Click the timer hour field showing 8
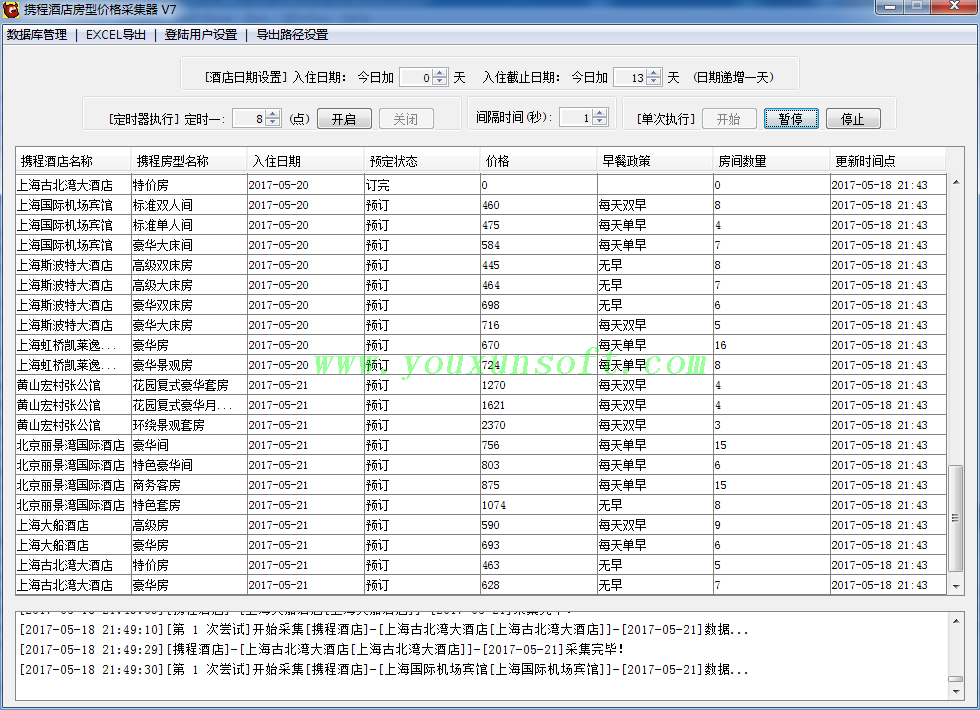980x710 pixels. [250, 118]
